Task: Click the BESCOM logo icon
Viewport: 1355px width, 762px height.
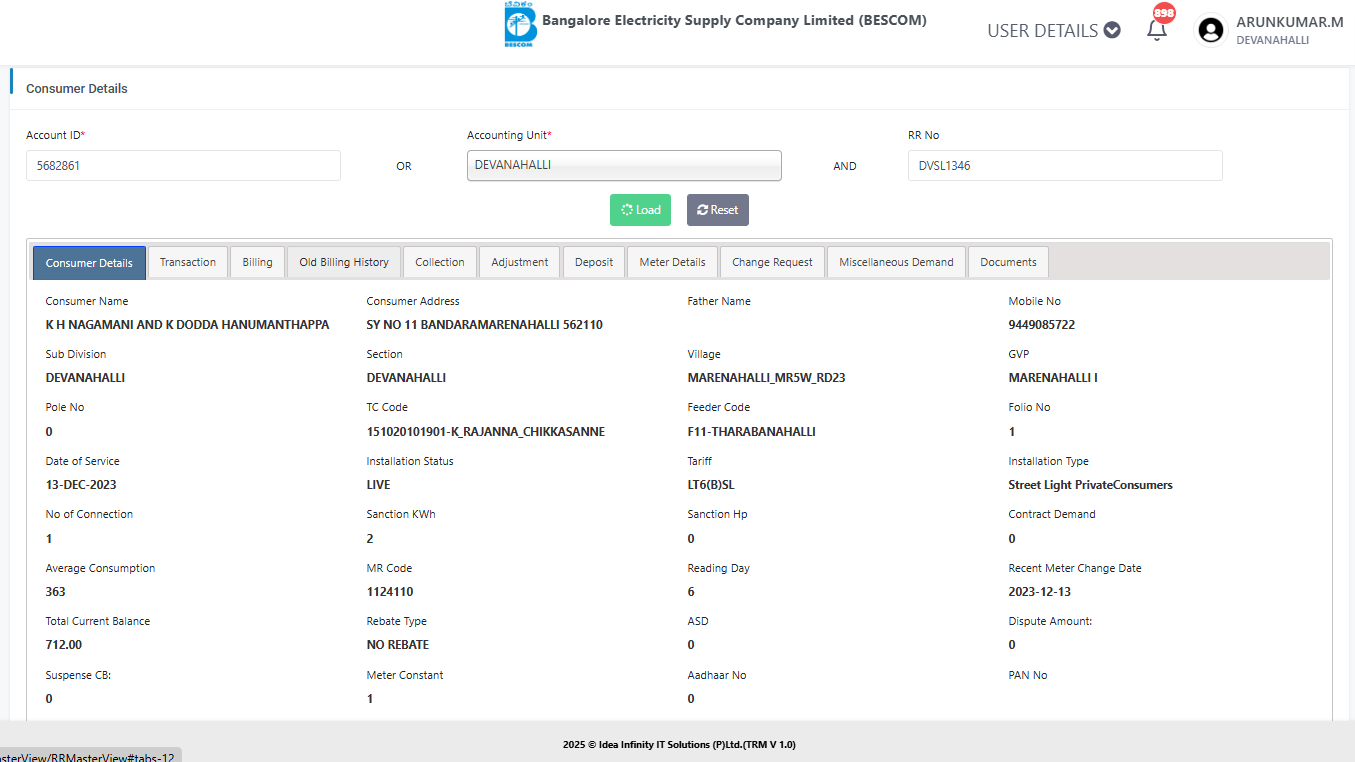Action: [x=520, y=25]
